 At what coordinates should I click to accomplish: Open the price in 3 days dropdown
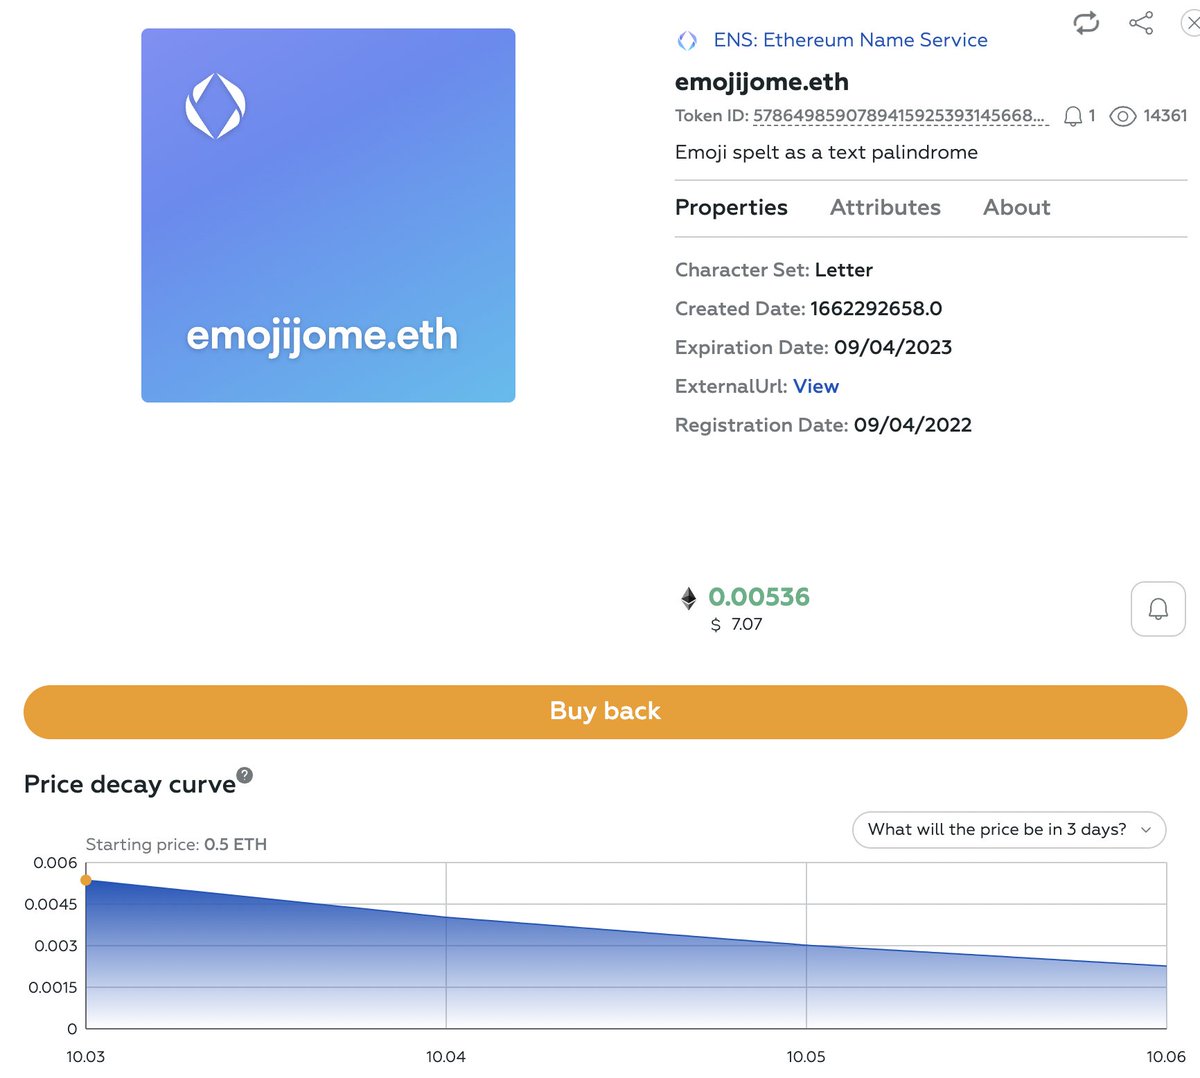[1009, 829]
